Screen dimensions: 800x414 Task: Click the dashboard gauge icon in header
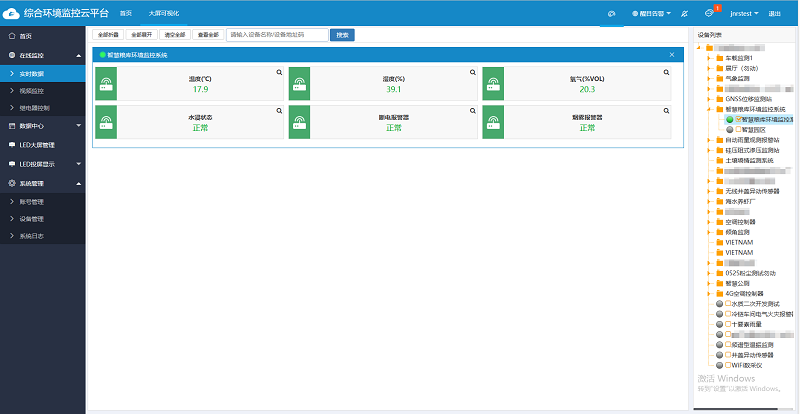611,13
